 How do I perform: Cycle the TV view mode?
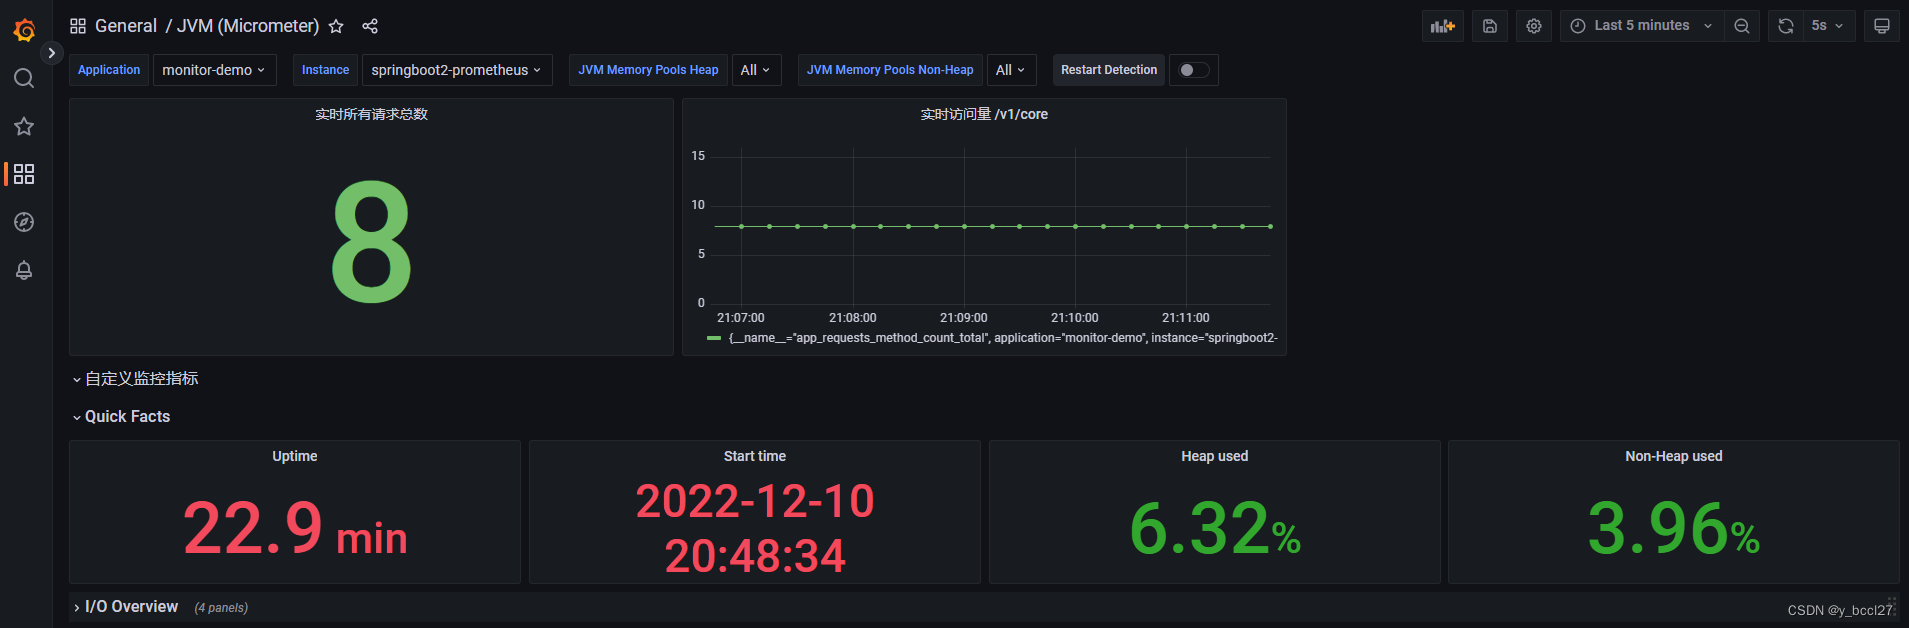[x=1882, y=26]
